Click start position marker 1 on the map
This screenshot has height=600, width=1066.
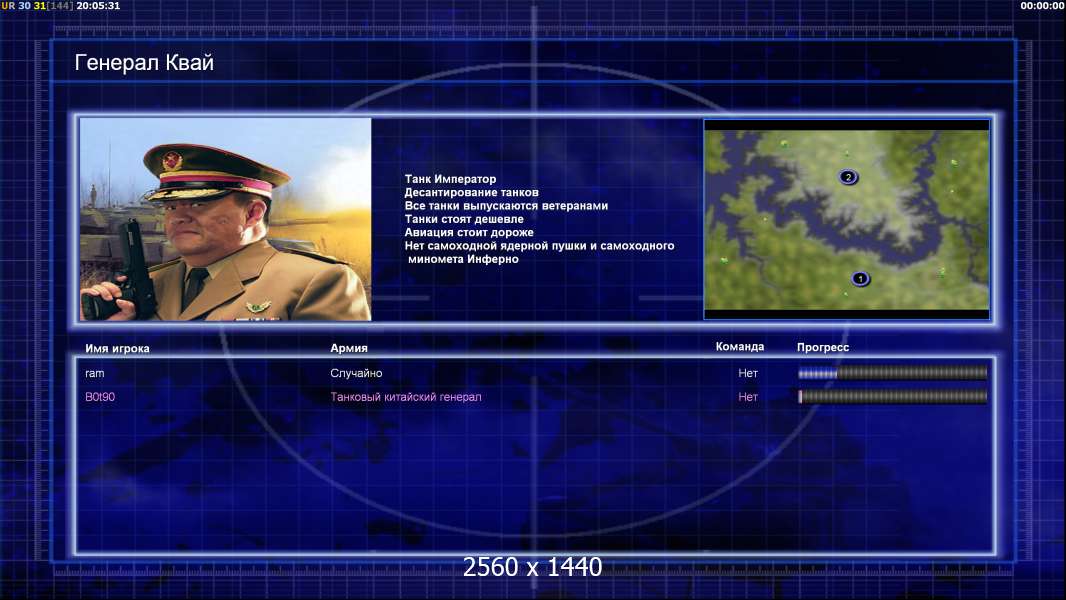(x=860, y=279)
